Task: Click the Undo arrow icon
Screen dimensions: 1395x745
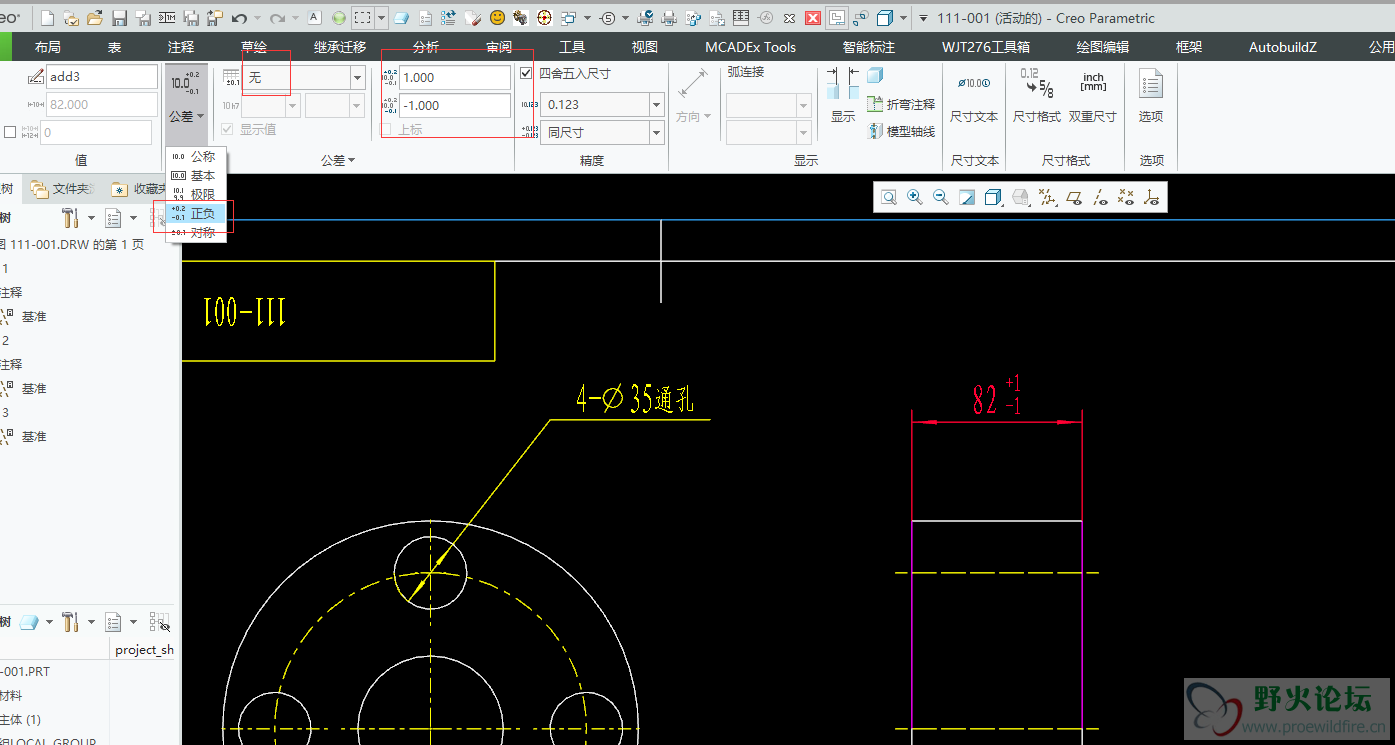Action: coord(239,18)
